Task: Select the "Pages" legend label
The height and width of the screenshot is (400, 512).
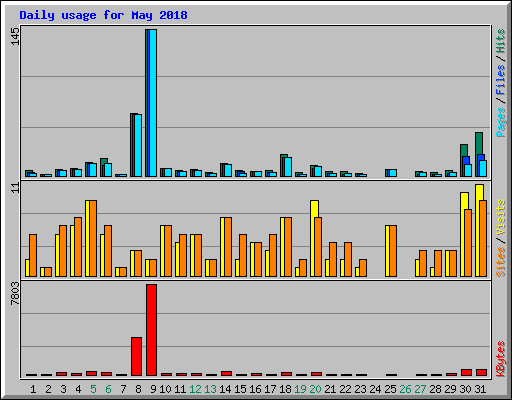Action: (500, 122)
